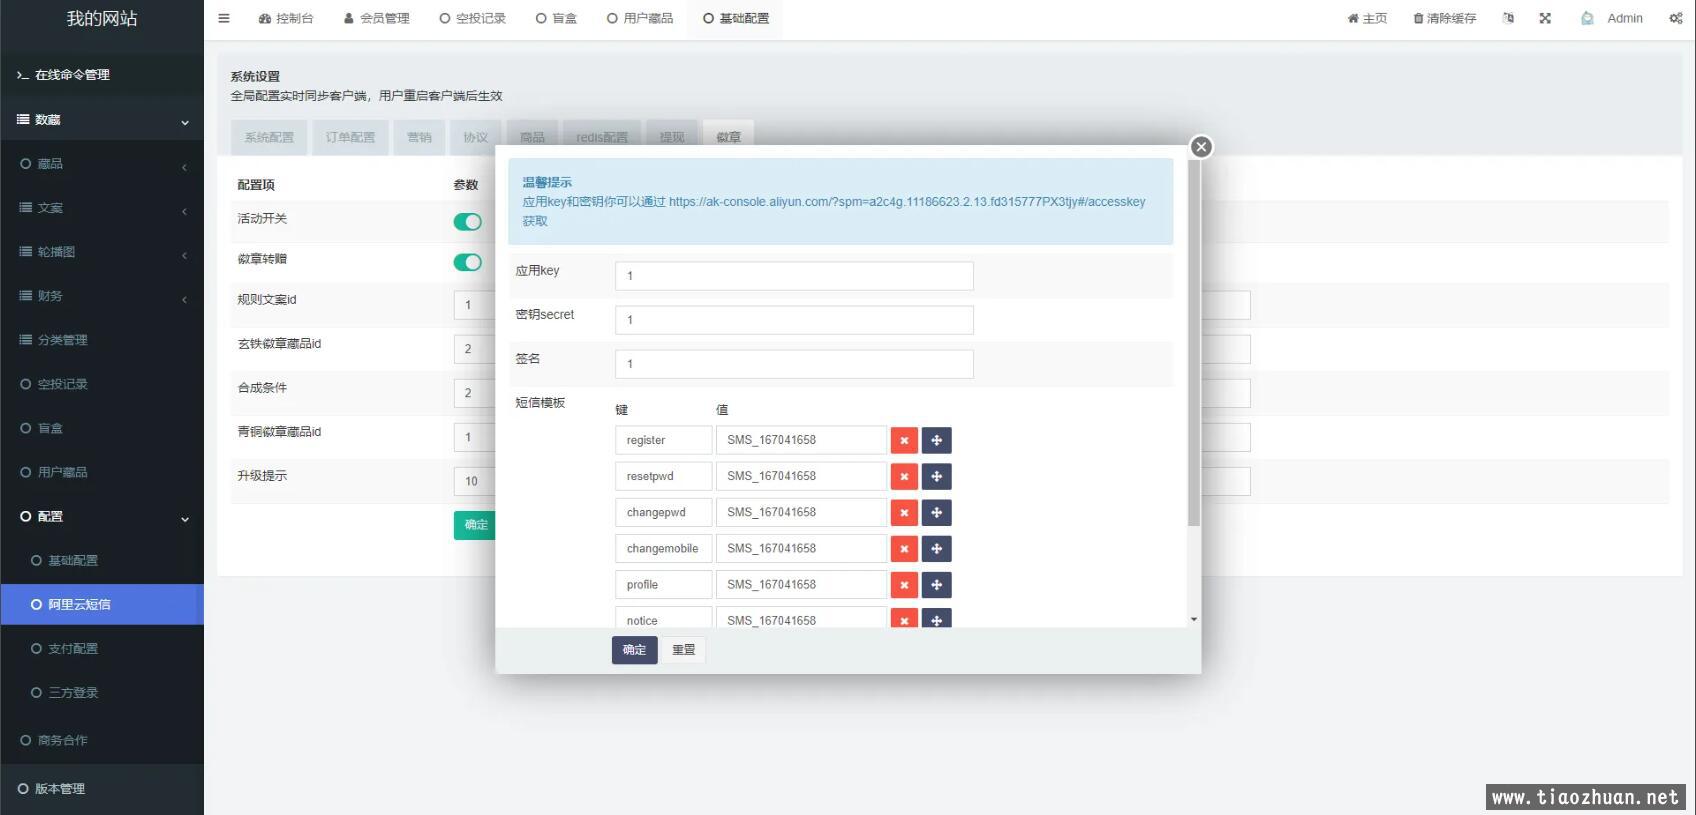The width and height of the screenshot is (1696, 815).
Task: Close the SMS configuration dialog
Action: [x=1201, y=147]
